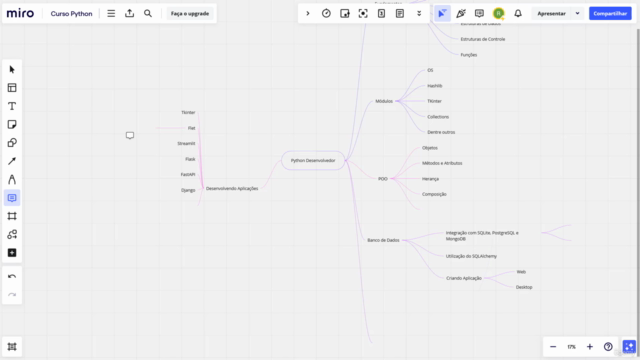Open board search magnifier
This screenshot has width=640, height=360.
click(x=148, y=13)
